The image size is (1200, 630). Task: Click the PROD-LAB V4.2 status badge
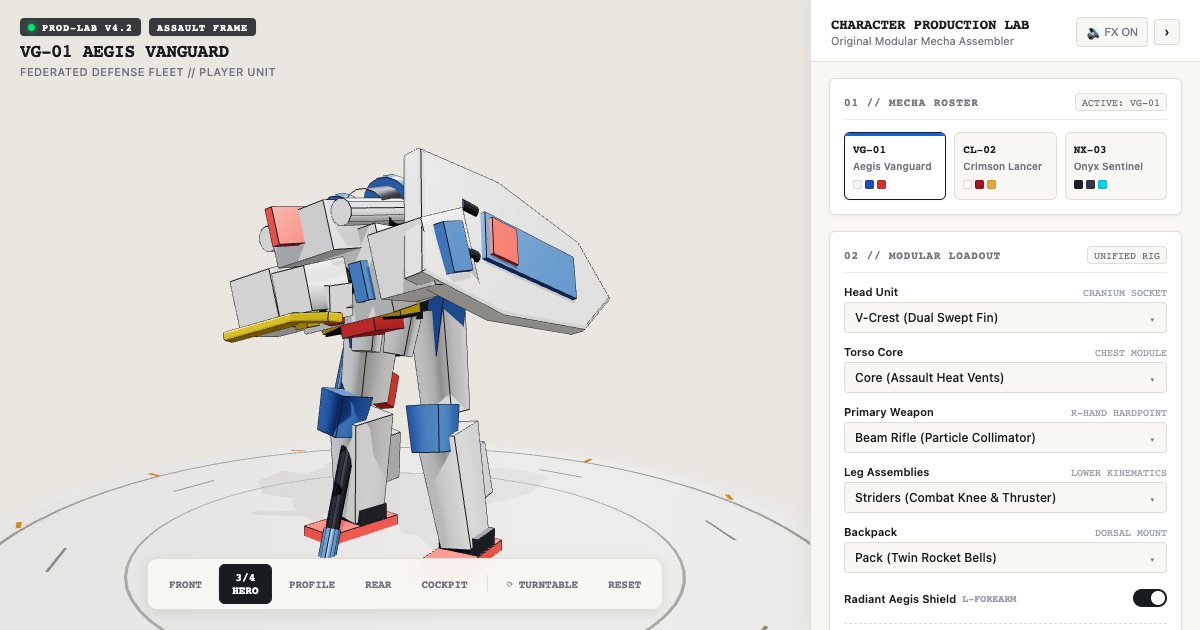coord(81,28)
